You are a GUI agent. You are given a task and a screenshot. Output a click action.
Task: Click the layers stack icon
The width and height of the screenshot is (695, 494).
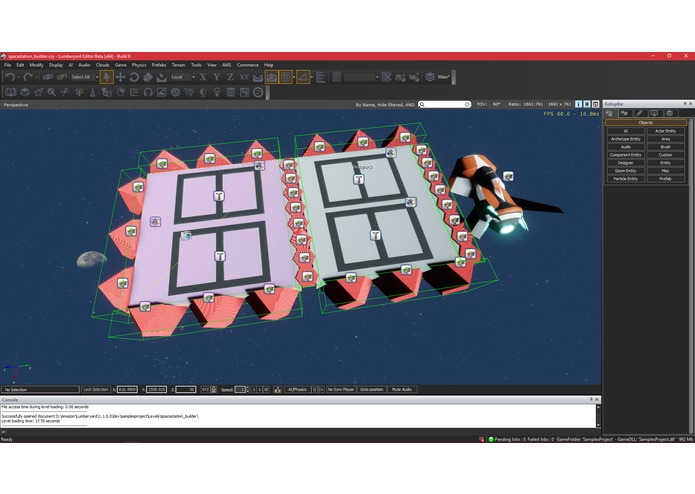tap(430, 77)
